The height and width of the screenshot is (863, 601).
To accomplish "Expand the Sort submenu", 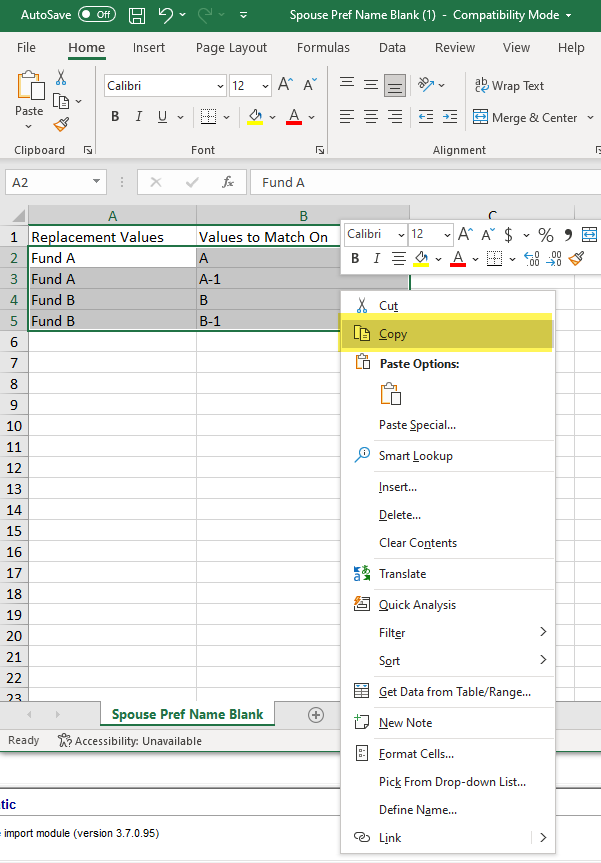I will pos(544,660).
